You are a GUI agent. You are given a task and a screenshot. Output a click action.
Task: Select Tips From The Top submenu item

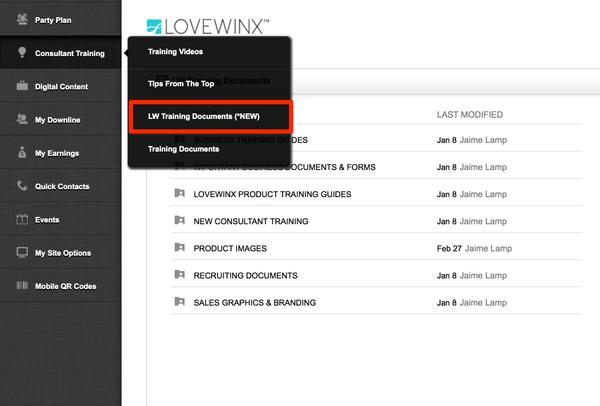click(x=210, y=84)
